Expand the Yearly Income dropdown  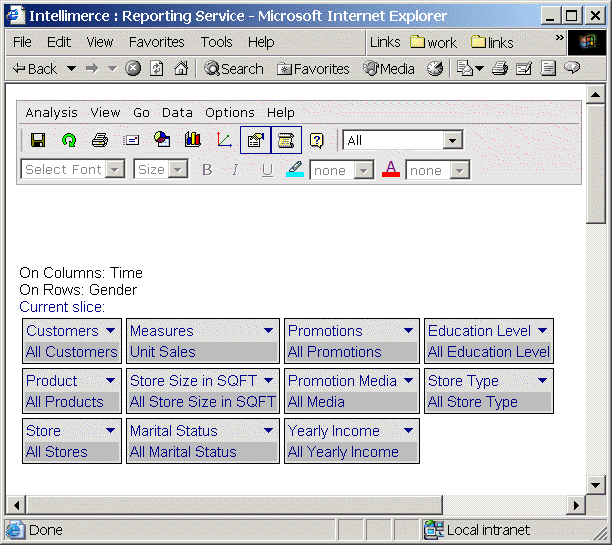pyautogui.click(x=408, y=430)
